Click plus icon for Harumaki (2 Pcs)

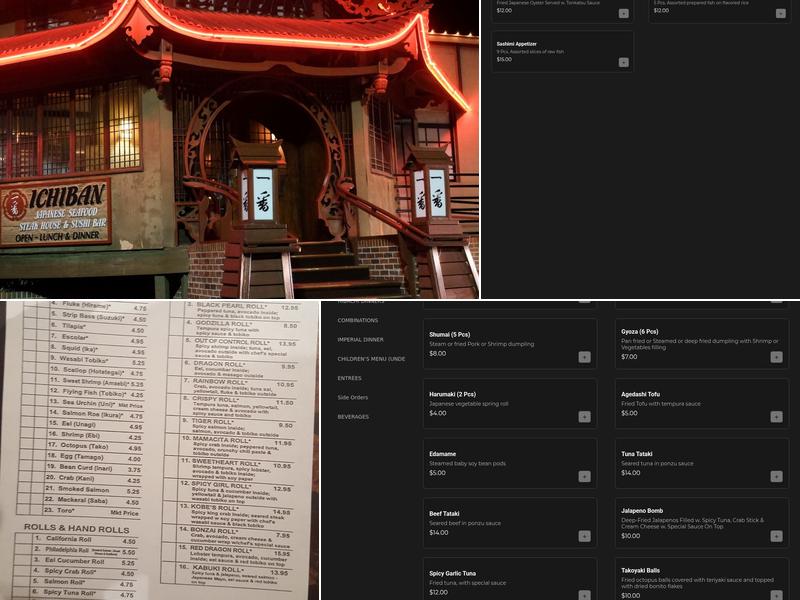[584, 417]
